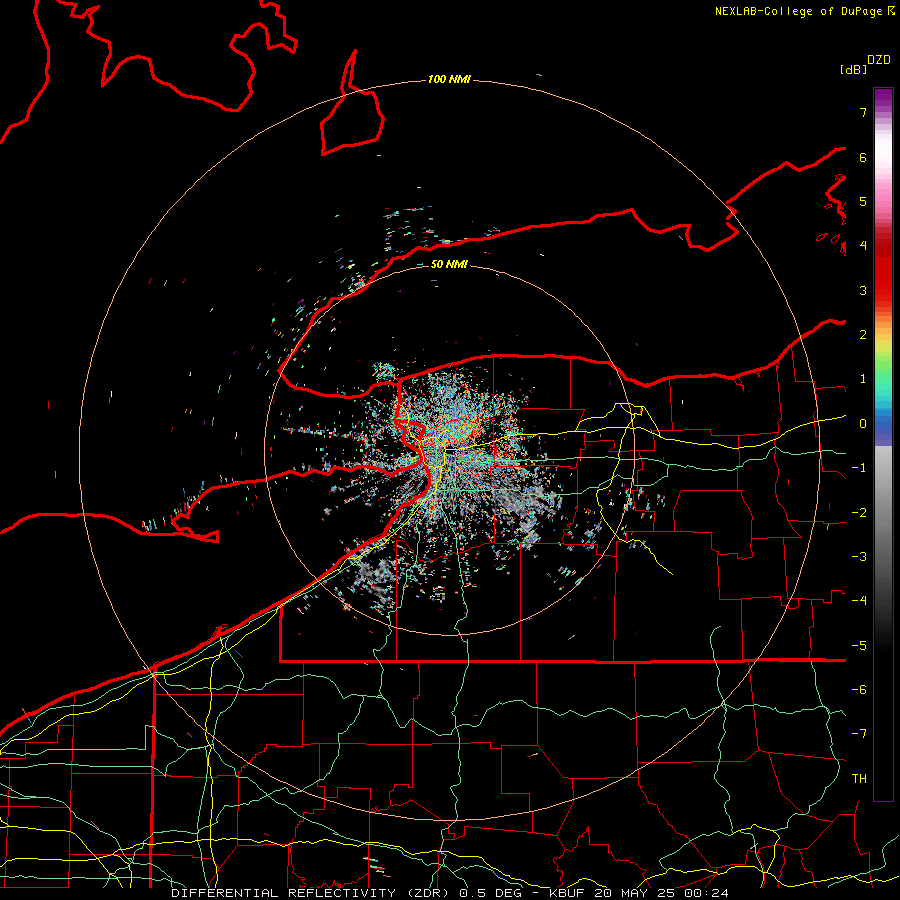The image size is (900, 900).
Task: Click the DZD legend title
Action: [x=879, y=60]
